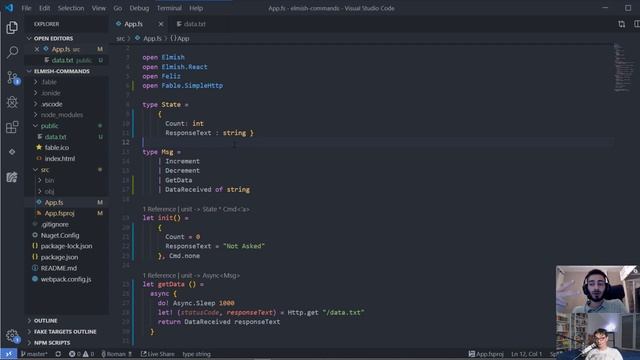Expand the obj folder
This screenshot has height=360, width=640.
click(49, 191)
